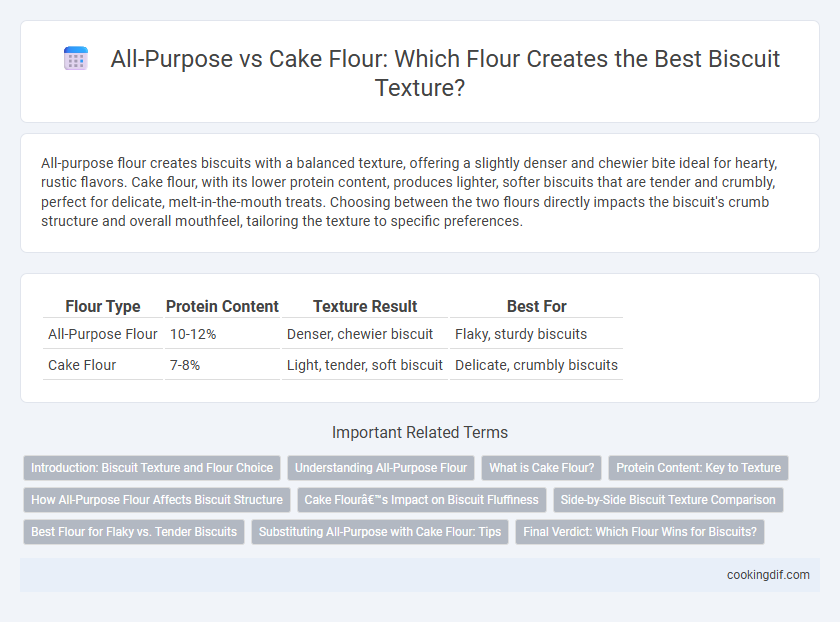Click the 'Flour Type' column header

[x=103, y=306]
